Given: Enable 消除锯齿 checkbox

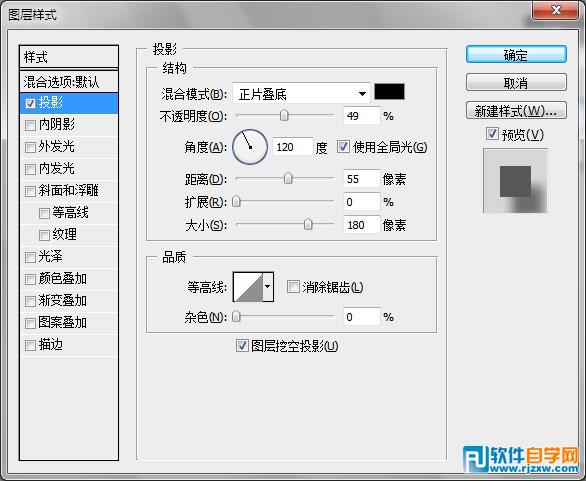Looking at the screenshot, I should 293,287.
